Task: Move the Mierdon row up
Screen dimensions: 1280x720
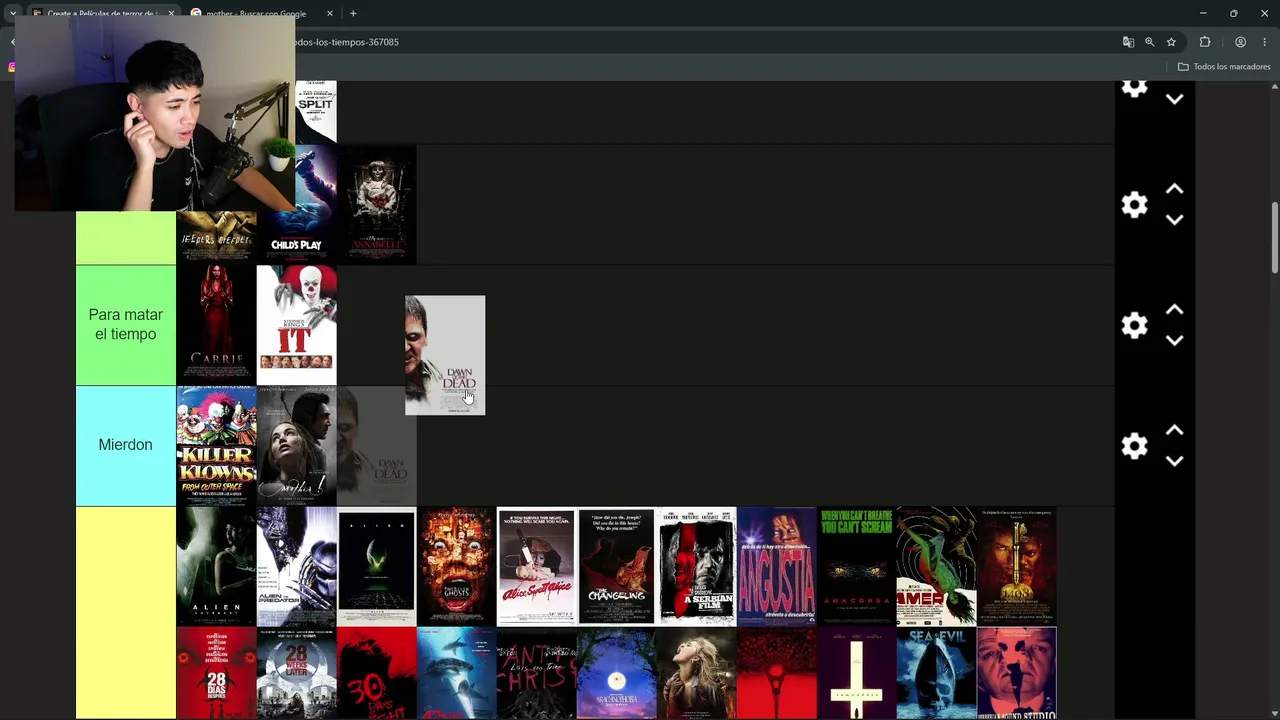Action: [1175, 430]
